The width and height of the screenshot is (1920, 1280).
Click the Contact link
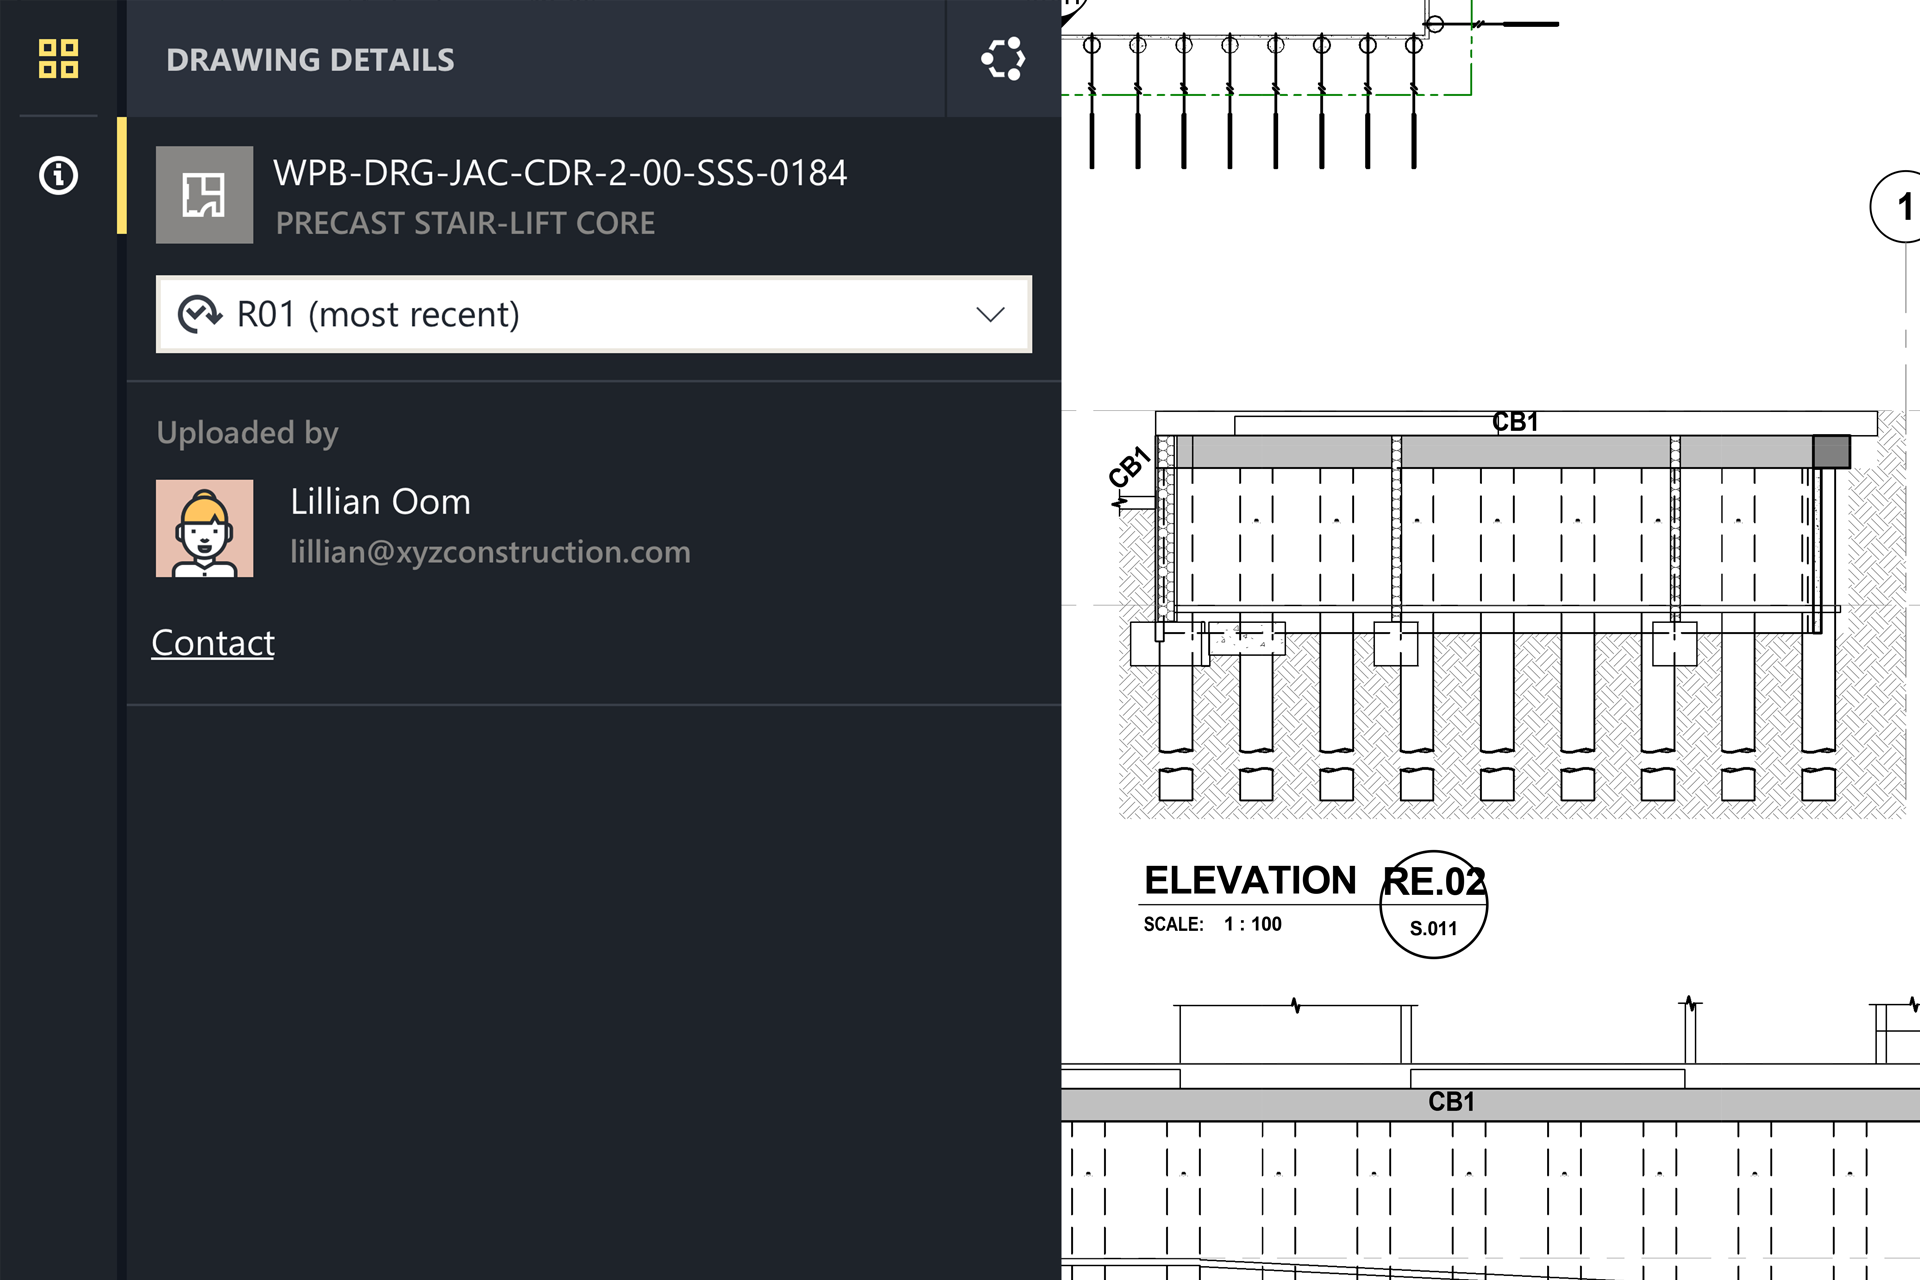[x=212, y=642]
